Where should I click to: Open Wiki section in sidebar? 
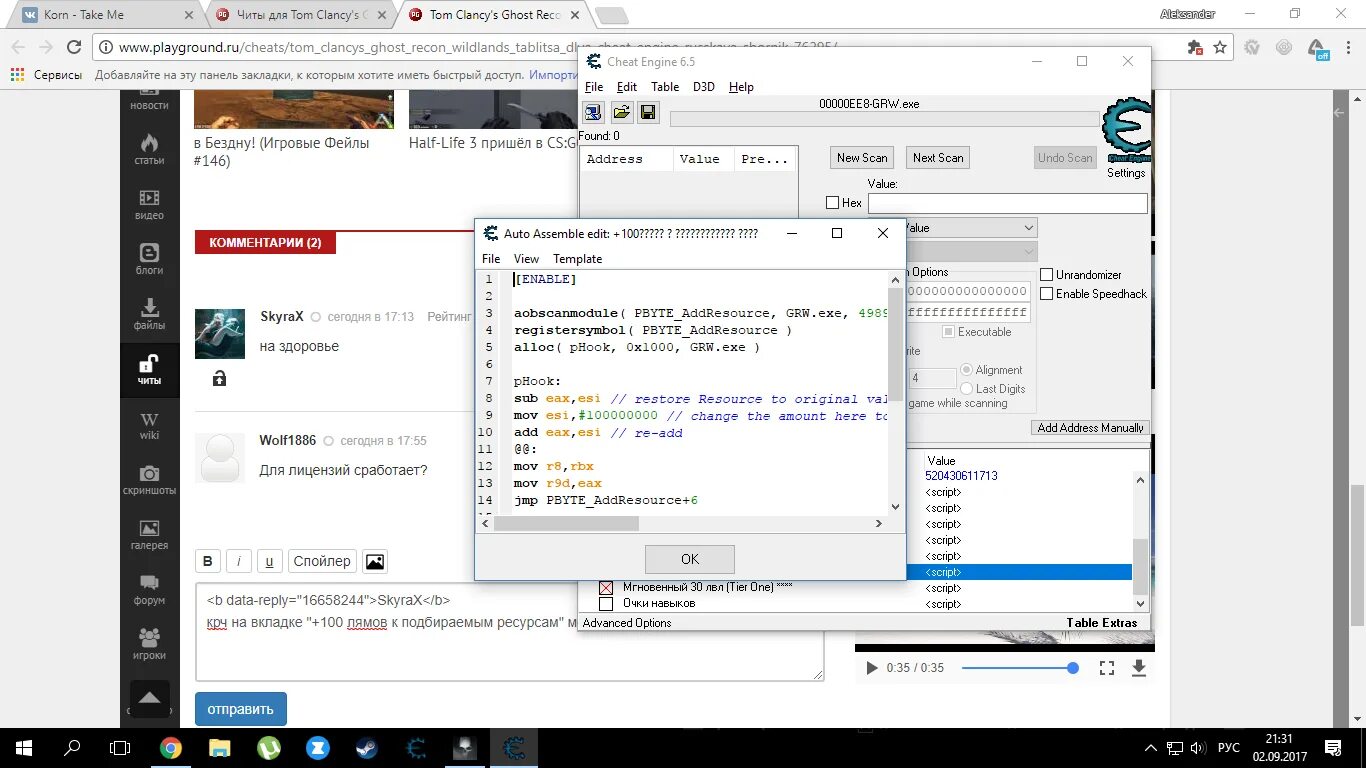(150, 425)
